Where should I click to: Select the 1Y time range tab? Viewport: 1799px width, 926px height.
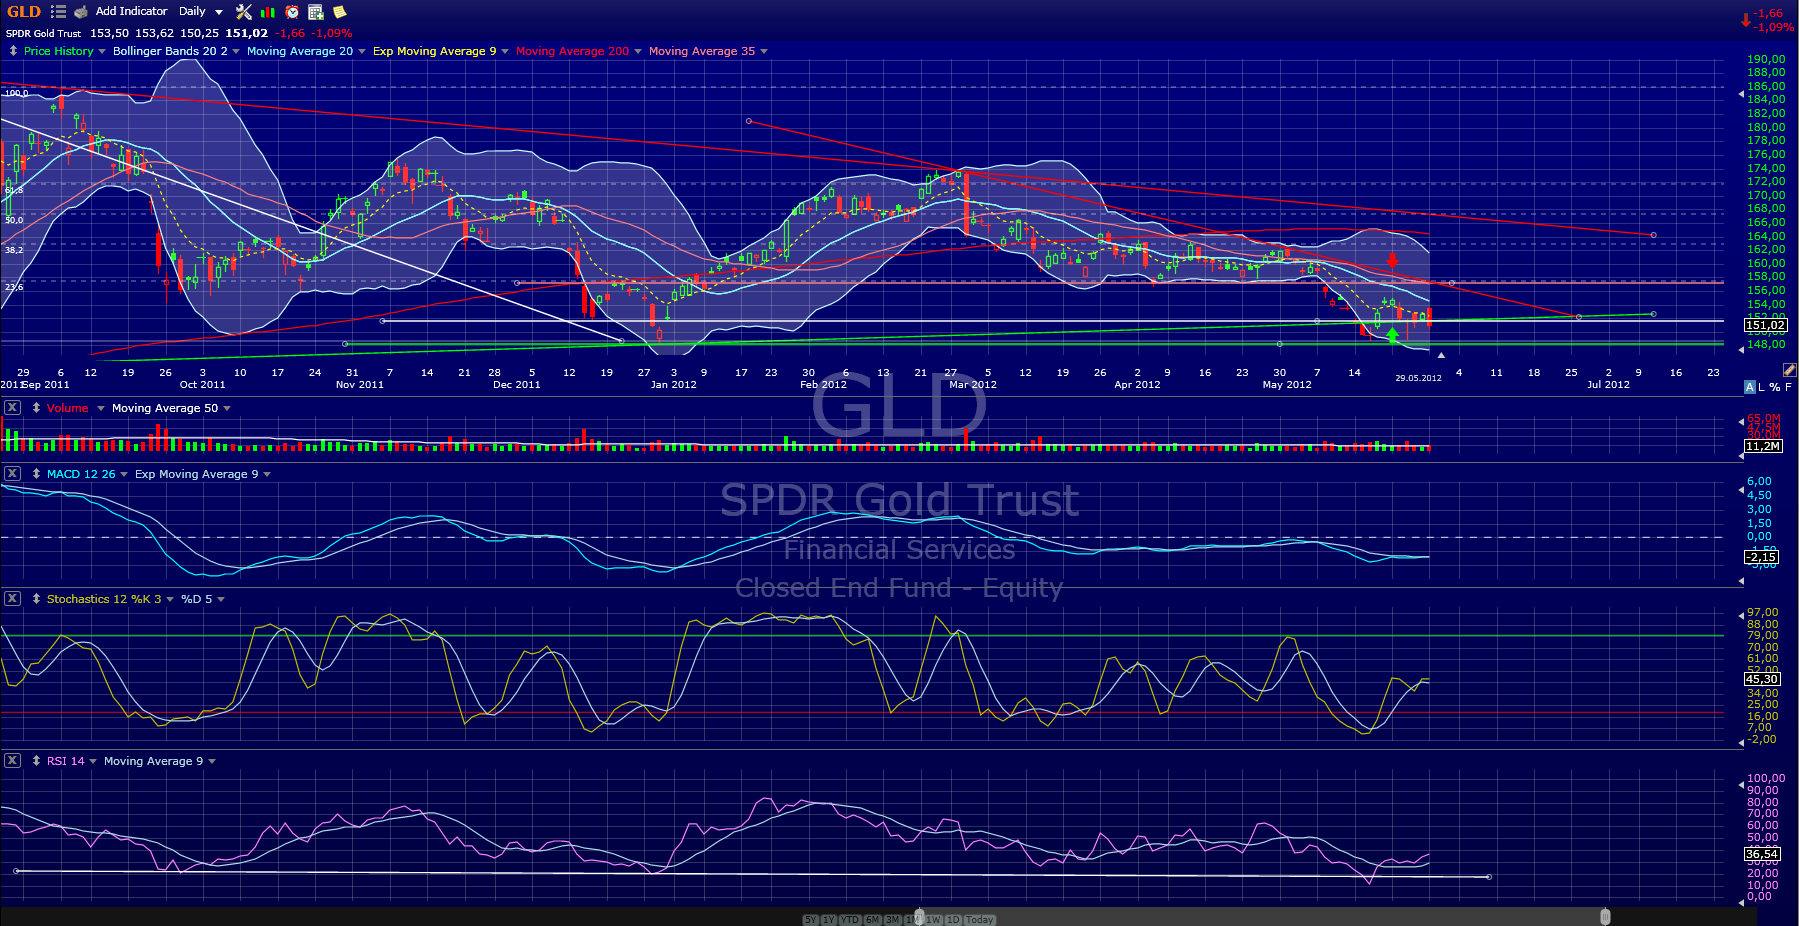coord(829,920)
